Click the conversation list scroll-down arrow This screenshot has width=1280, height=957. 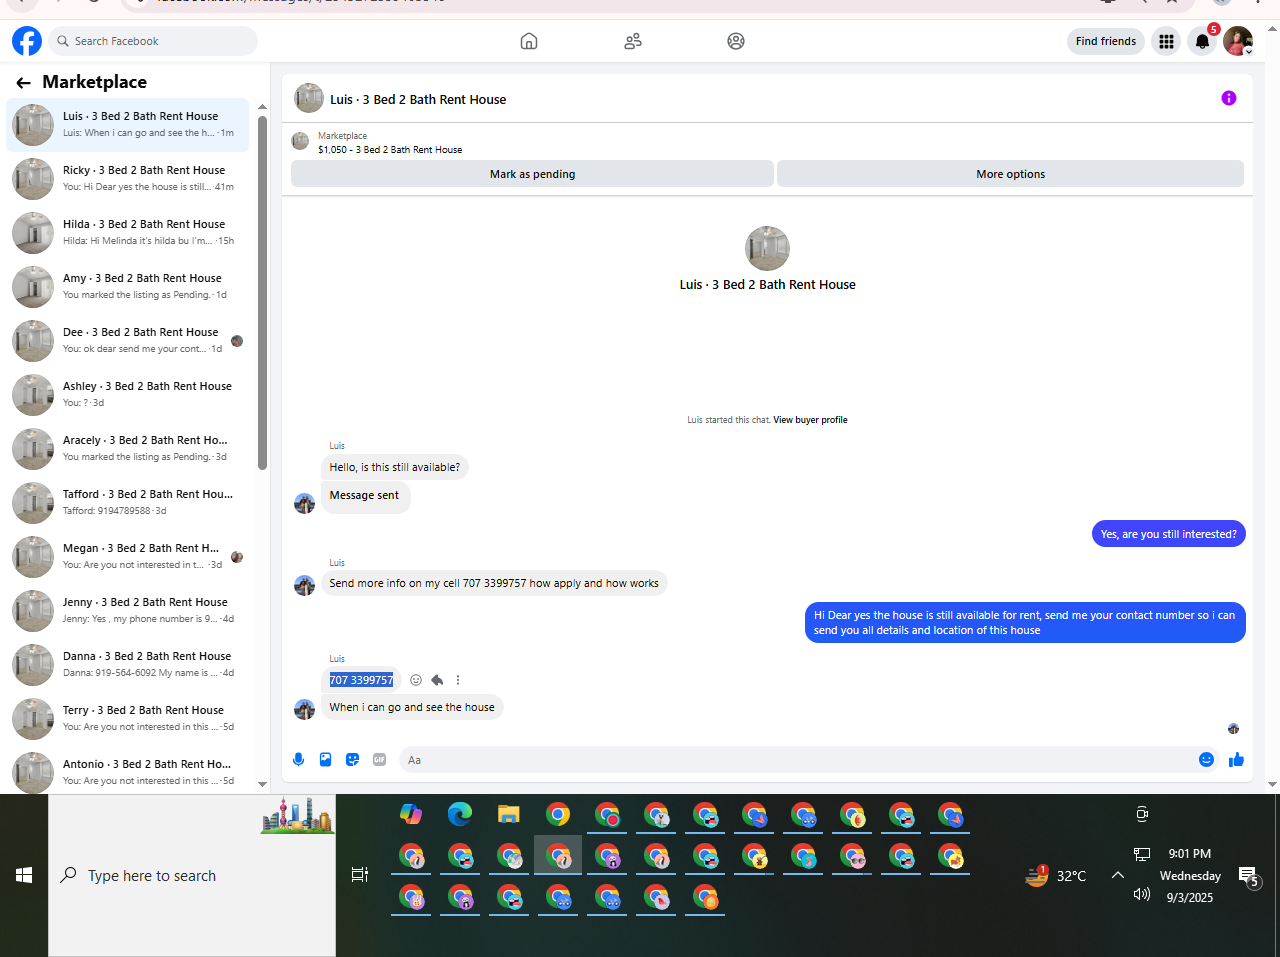(262, 784)
